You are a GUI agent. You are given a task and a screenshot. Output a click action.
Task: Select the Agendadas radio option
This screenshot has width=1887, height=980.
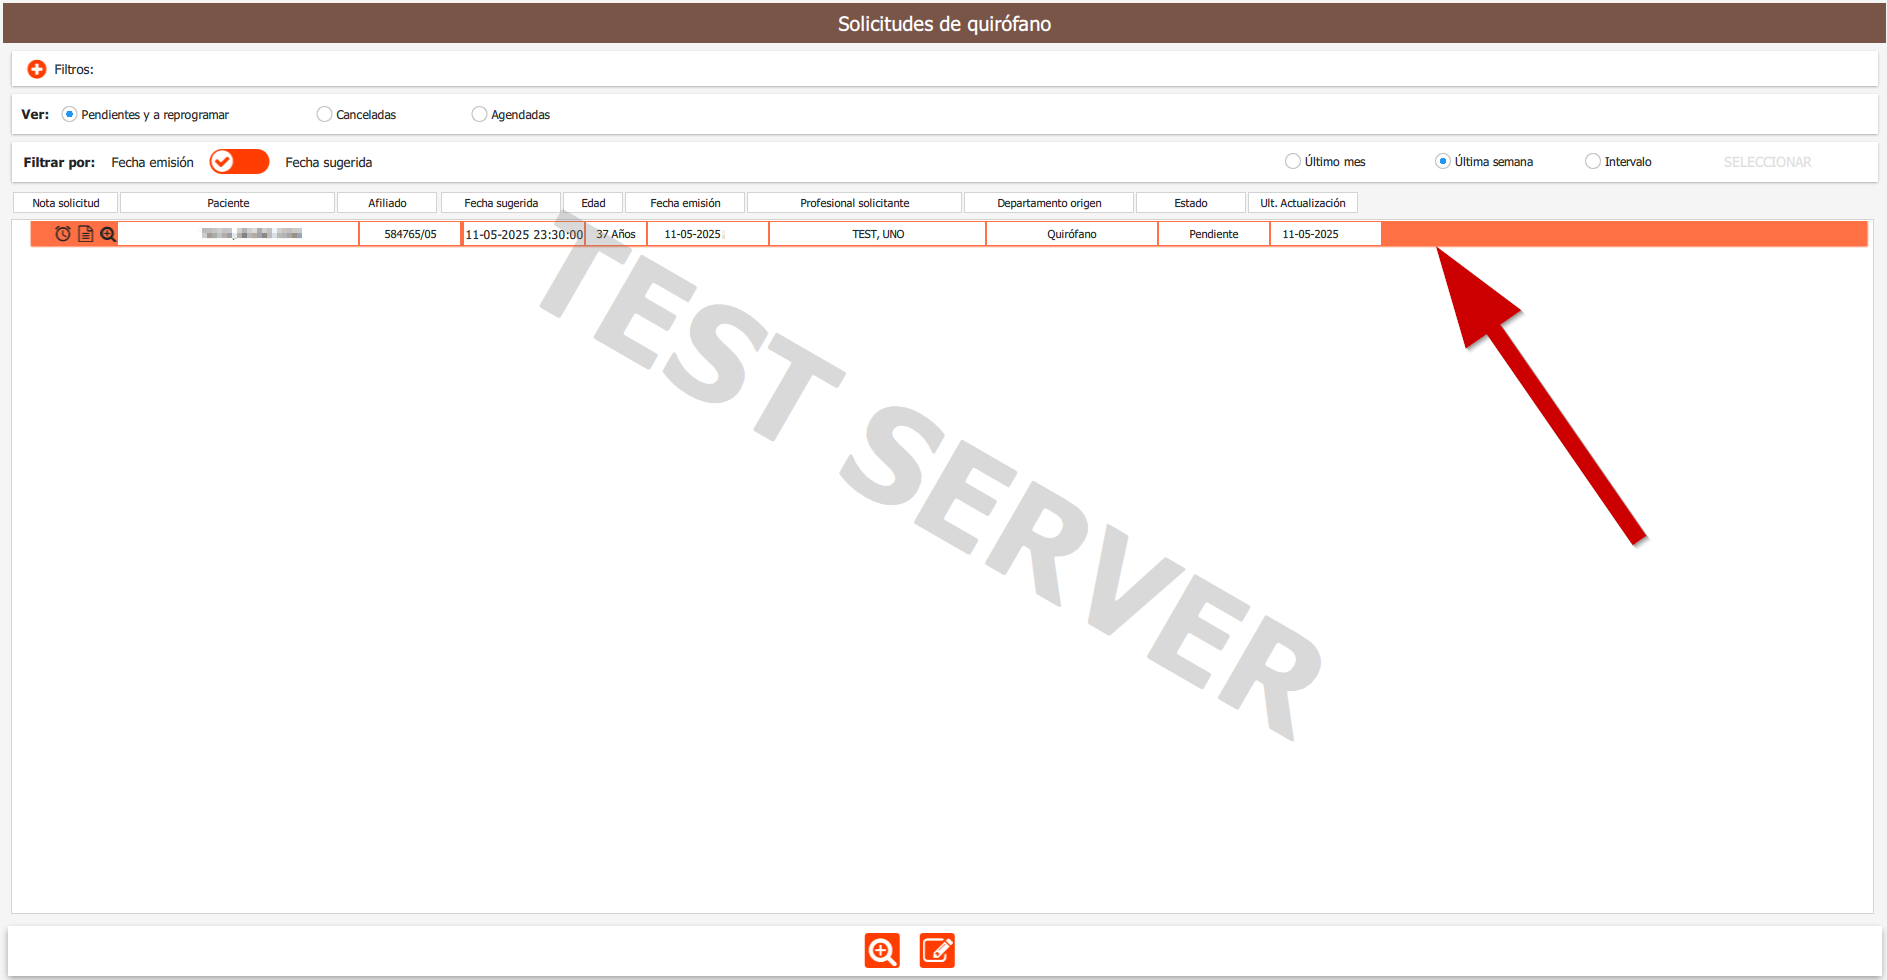pos(479,115)
